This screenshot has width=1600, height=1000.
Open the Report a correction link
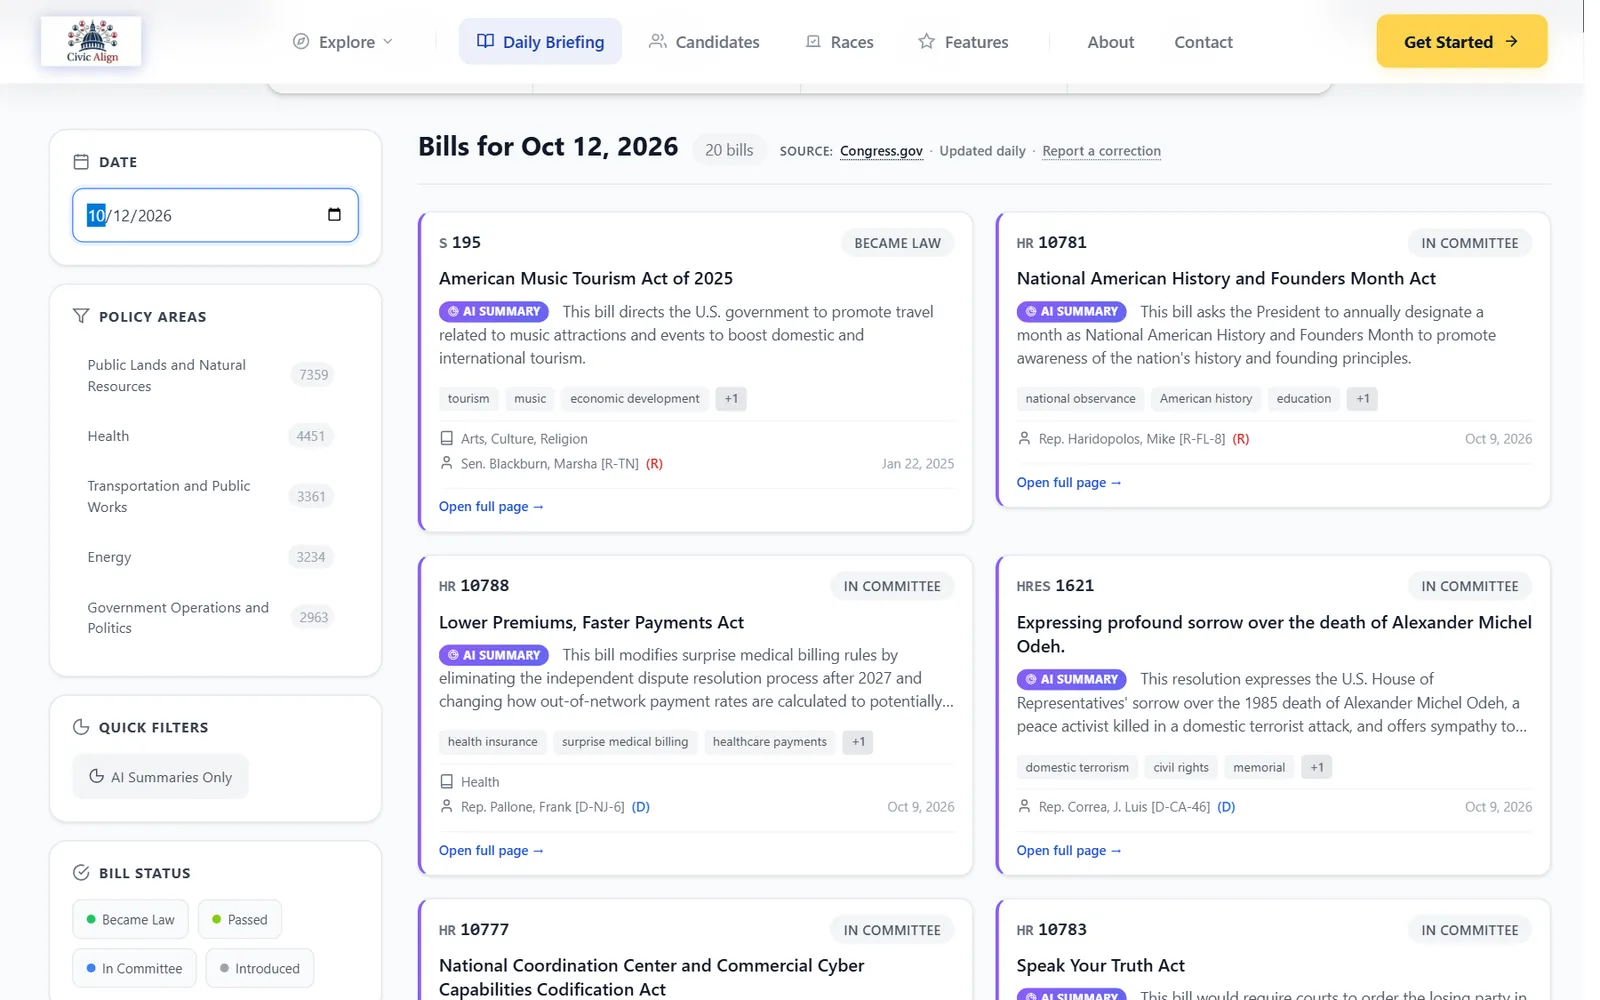coord(1101,151)
